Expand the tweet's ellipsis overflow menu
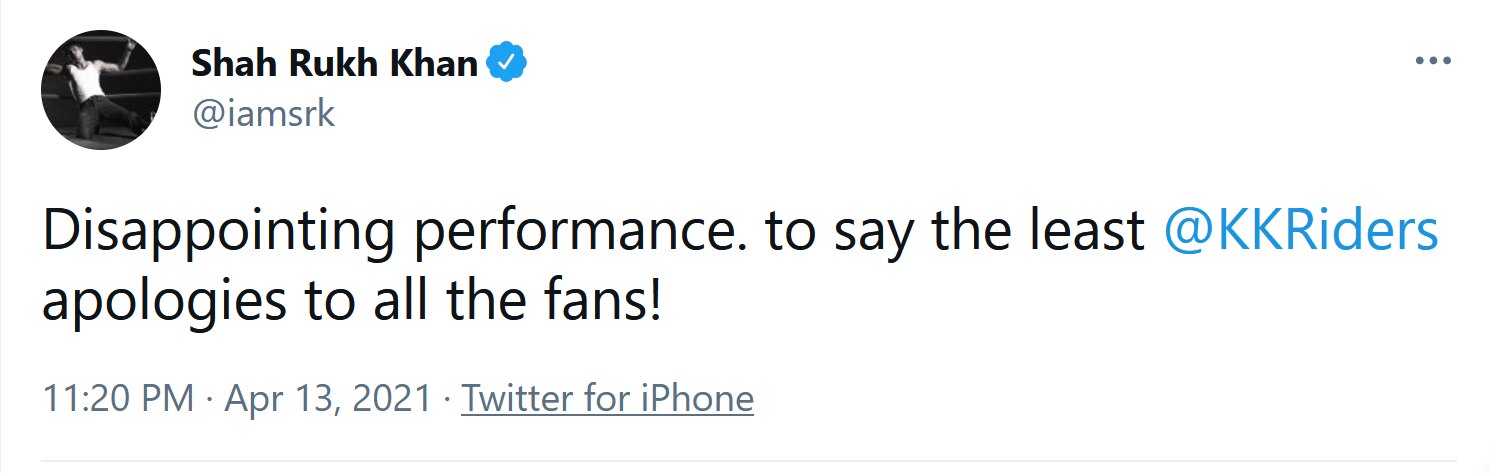 click(x=1433, y=61)
